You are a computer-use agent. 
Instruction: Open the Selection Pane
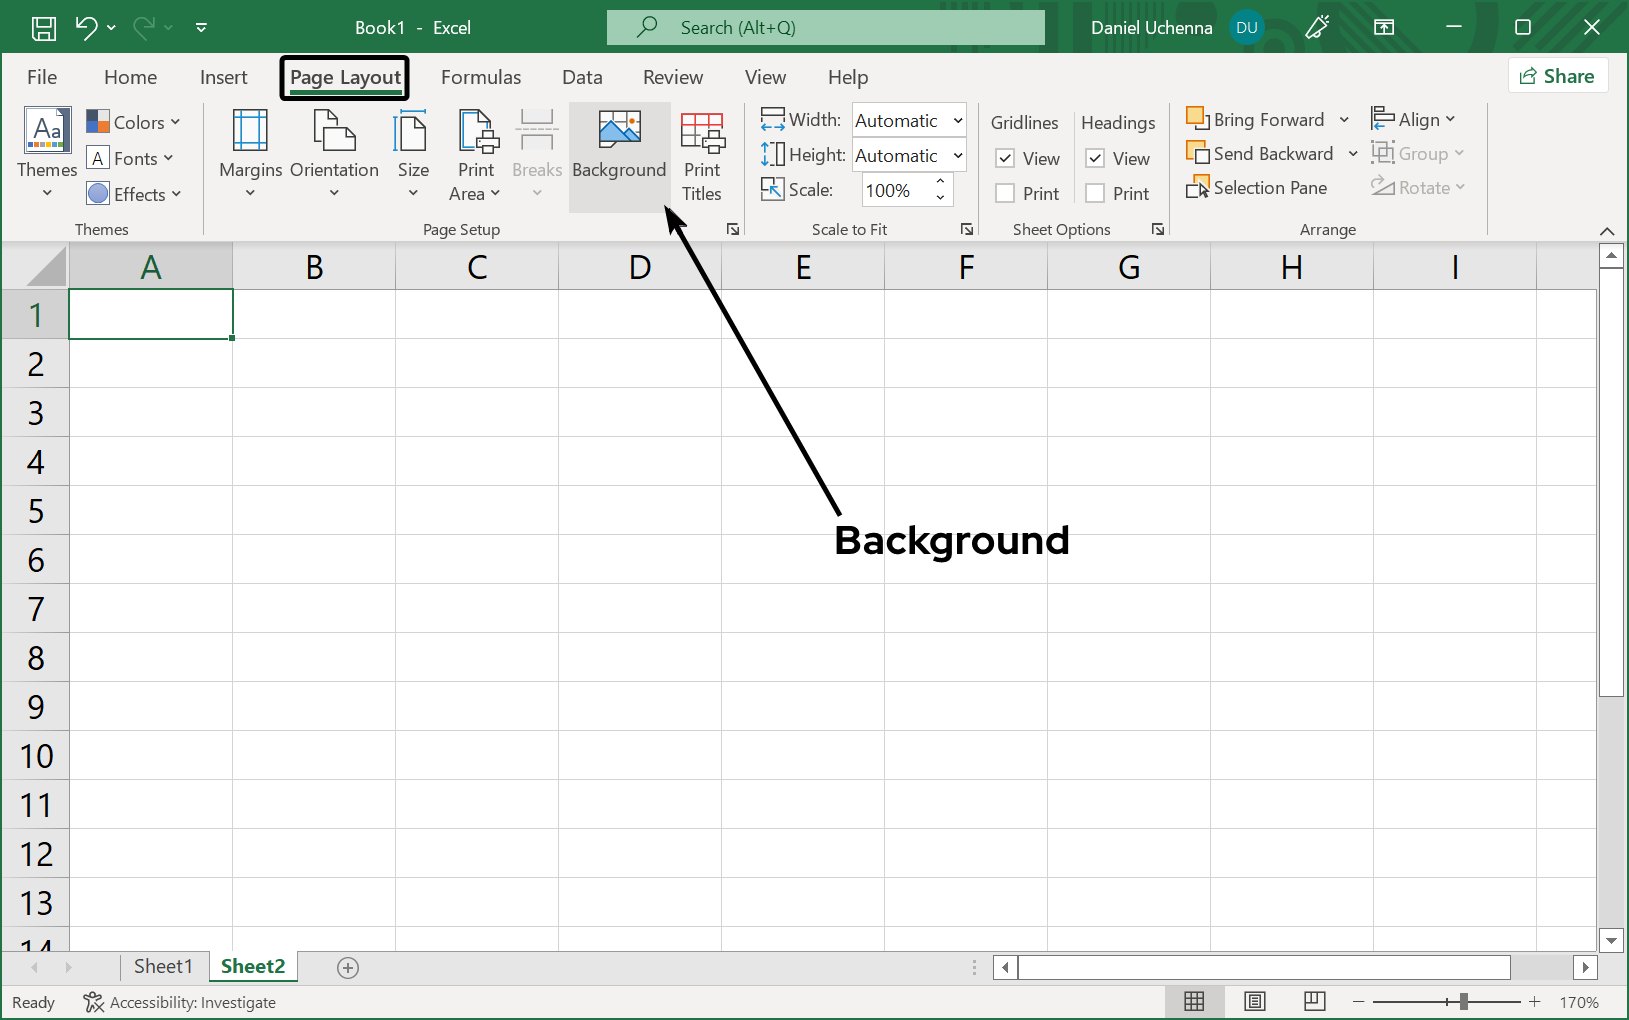pyautogui.click(x=1257, y=188)
